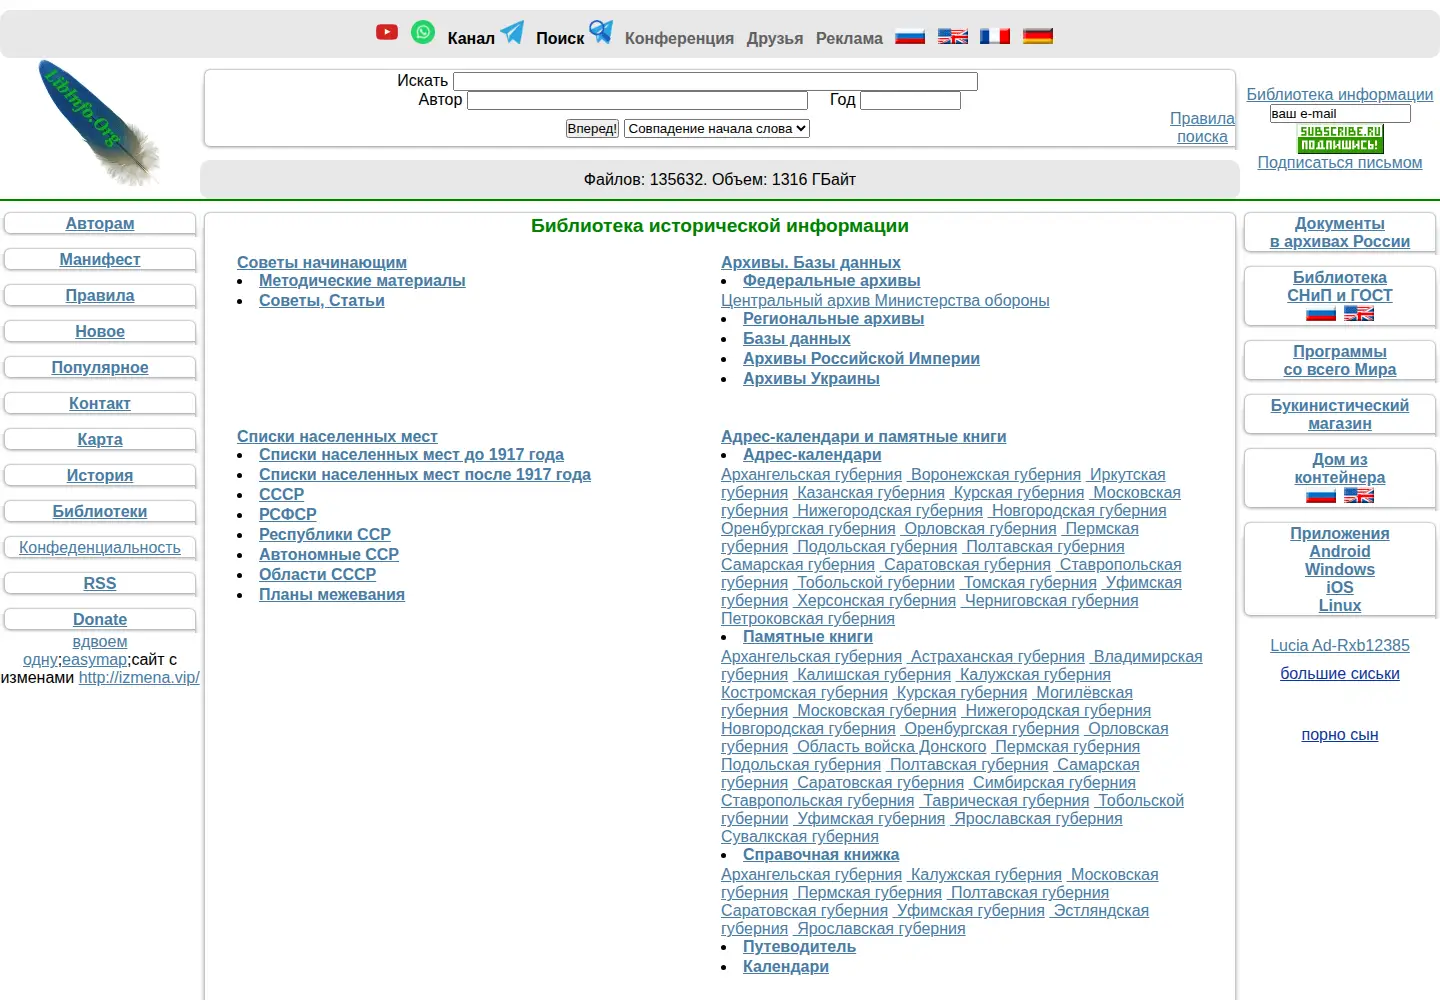Open Конференция link in top bar
Image resolution: width=1440 pixels, height=1000 pixels.
click(679, 38)
